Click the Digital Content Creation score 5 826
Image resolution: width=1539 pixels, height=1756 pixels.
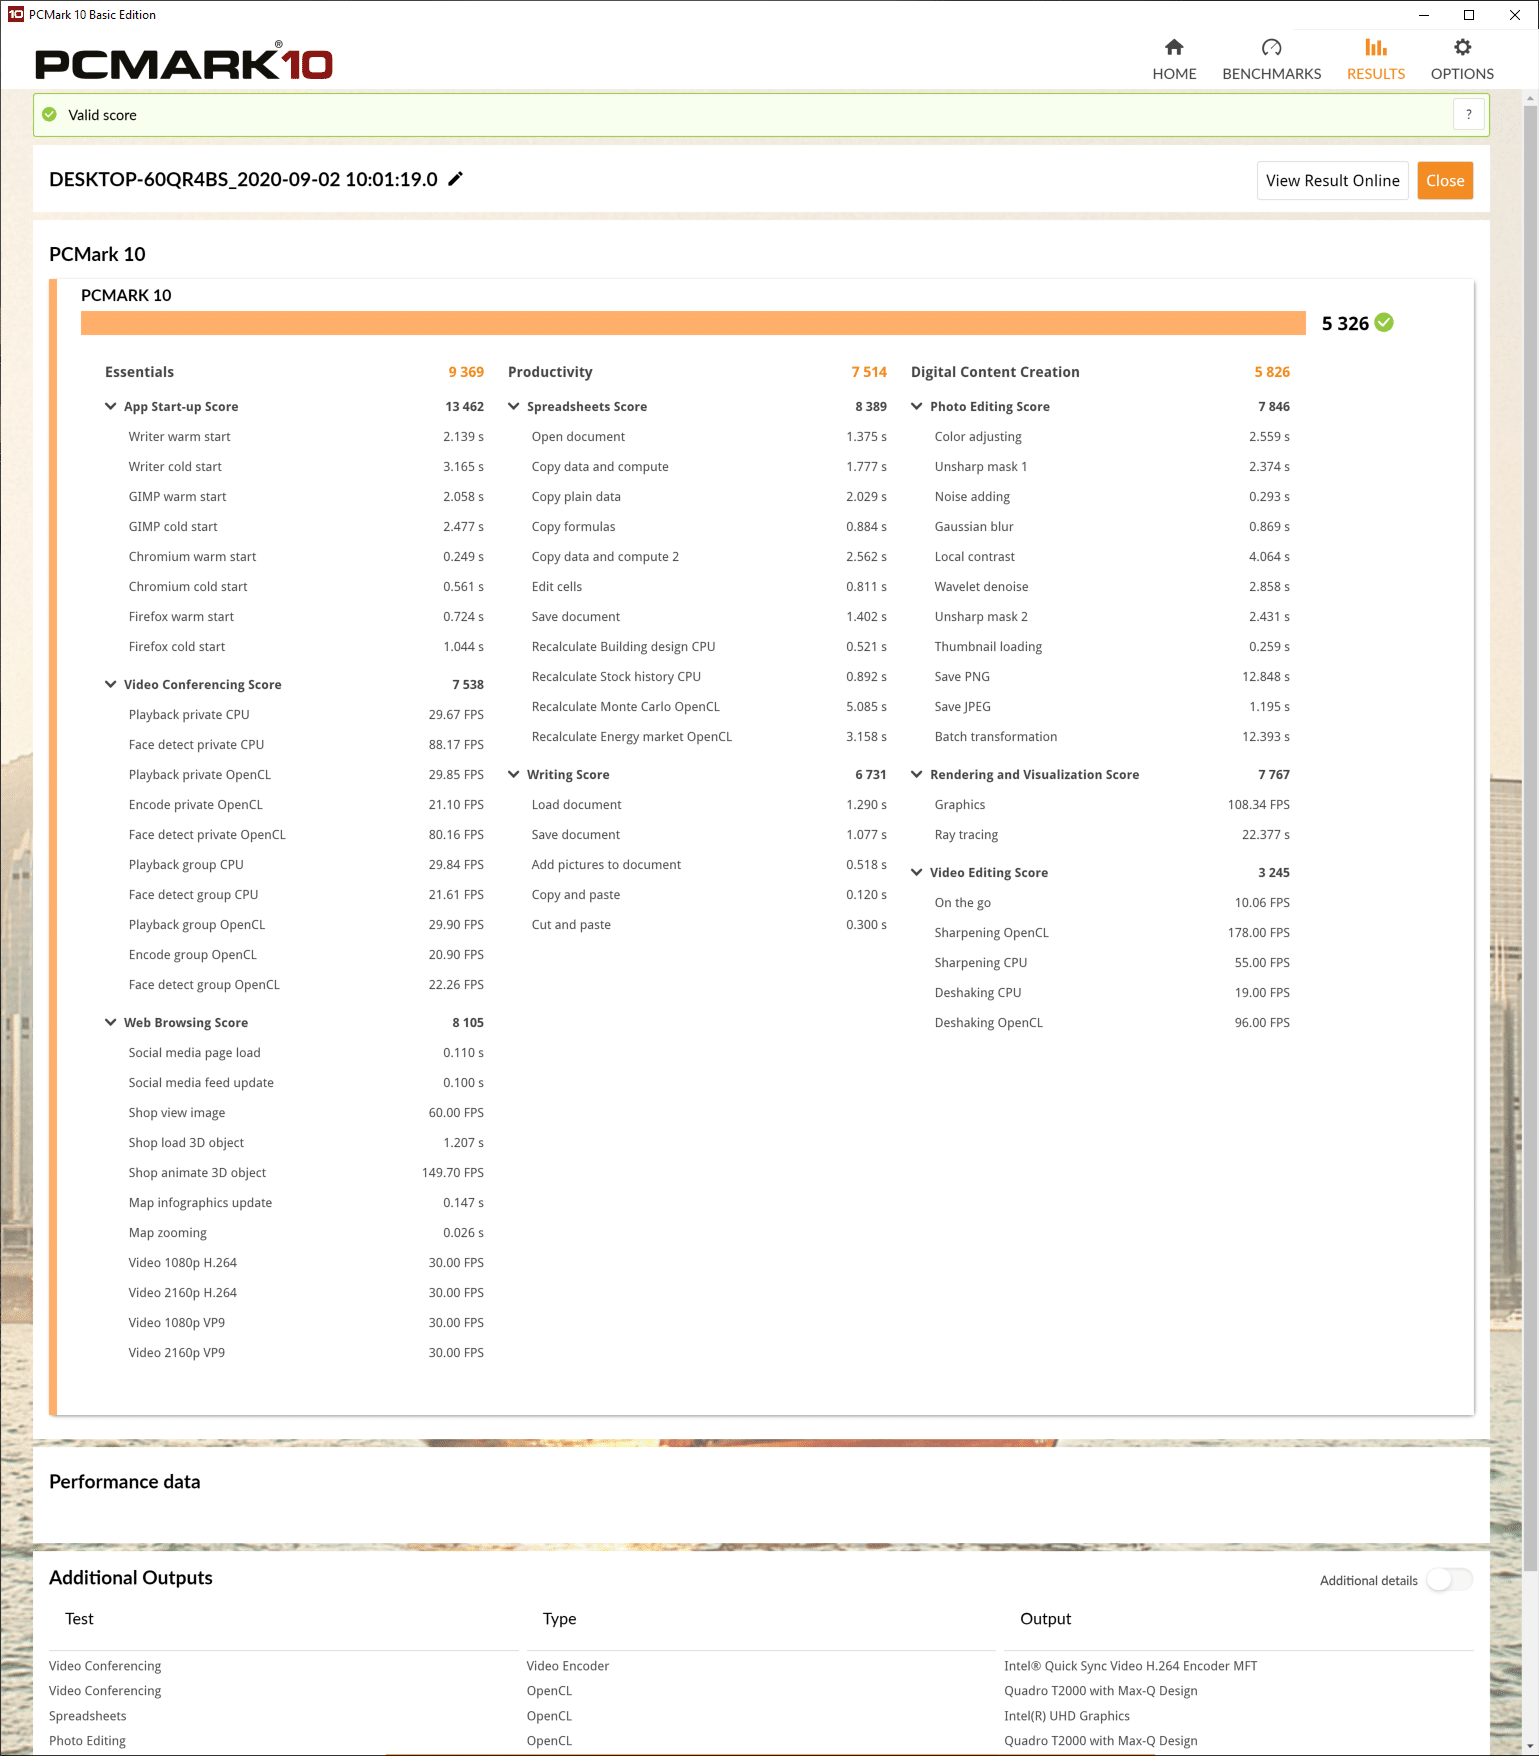click(1272, 372)
